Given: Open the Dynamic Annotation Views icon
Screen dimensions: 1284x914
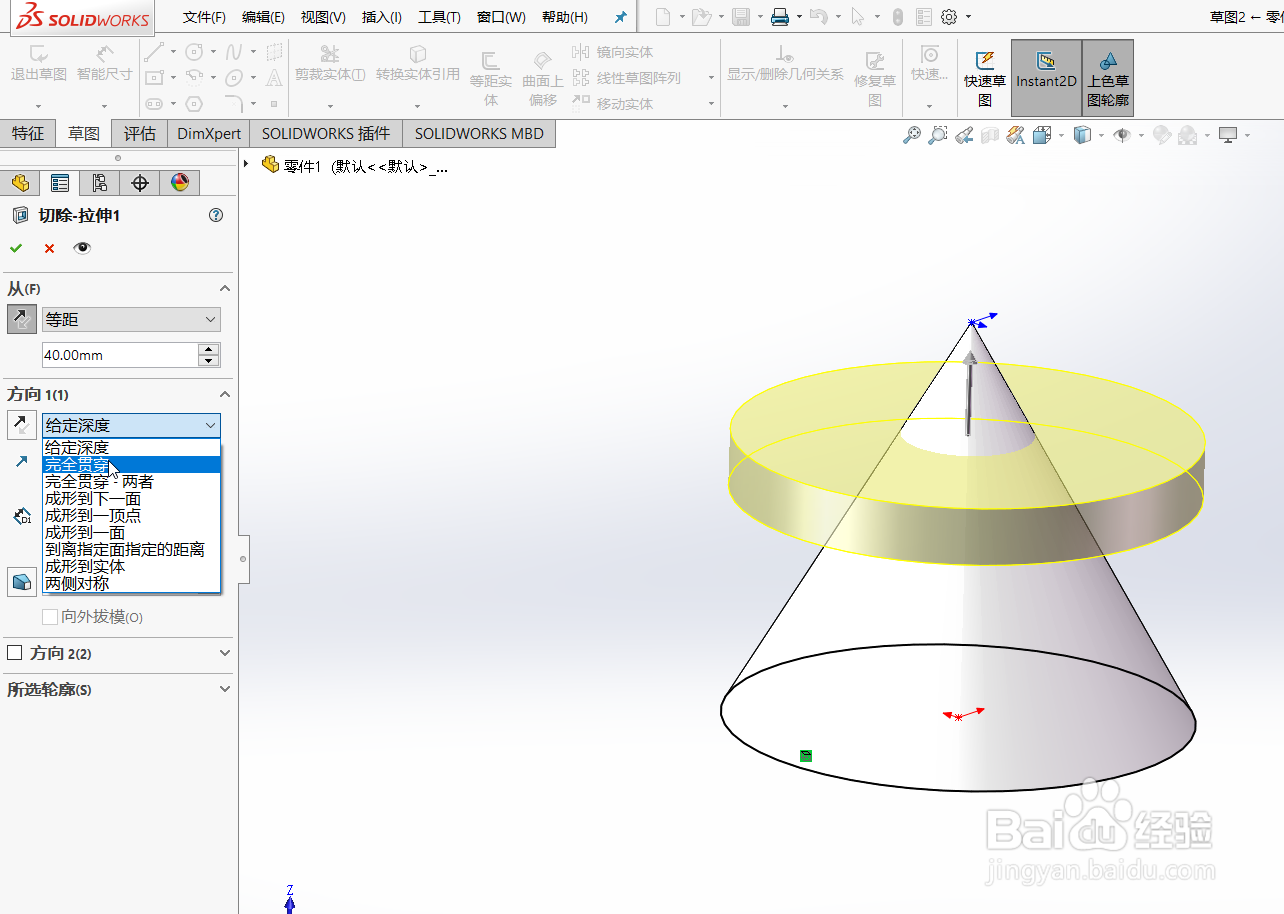Looking at the screenshot, I should coord(1016,135).
